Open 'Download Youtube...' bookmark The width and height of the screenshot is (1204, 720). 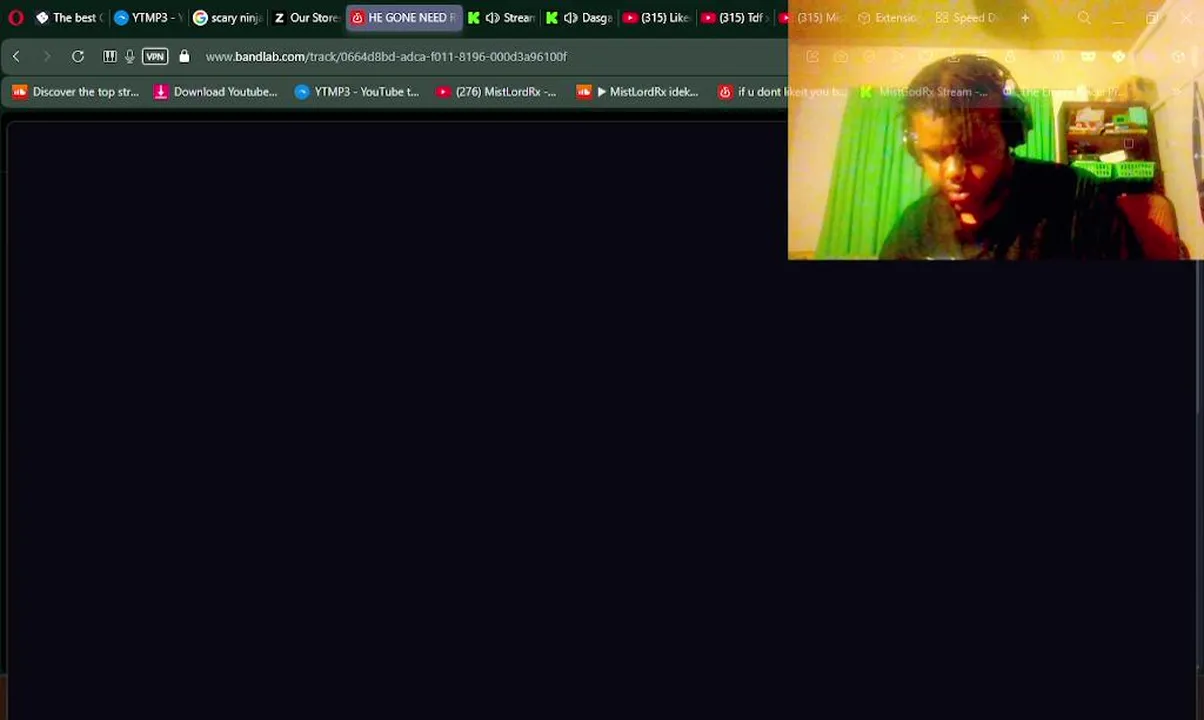click(x=215, y=92)
